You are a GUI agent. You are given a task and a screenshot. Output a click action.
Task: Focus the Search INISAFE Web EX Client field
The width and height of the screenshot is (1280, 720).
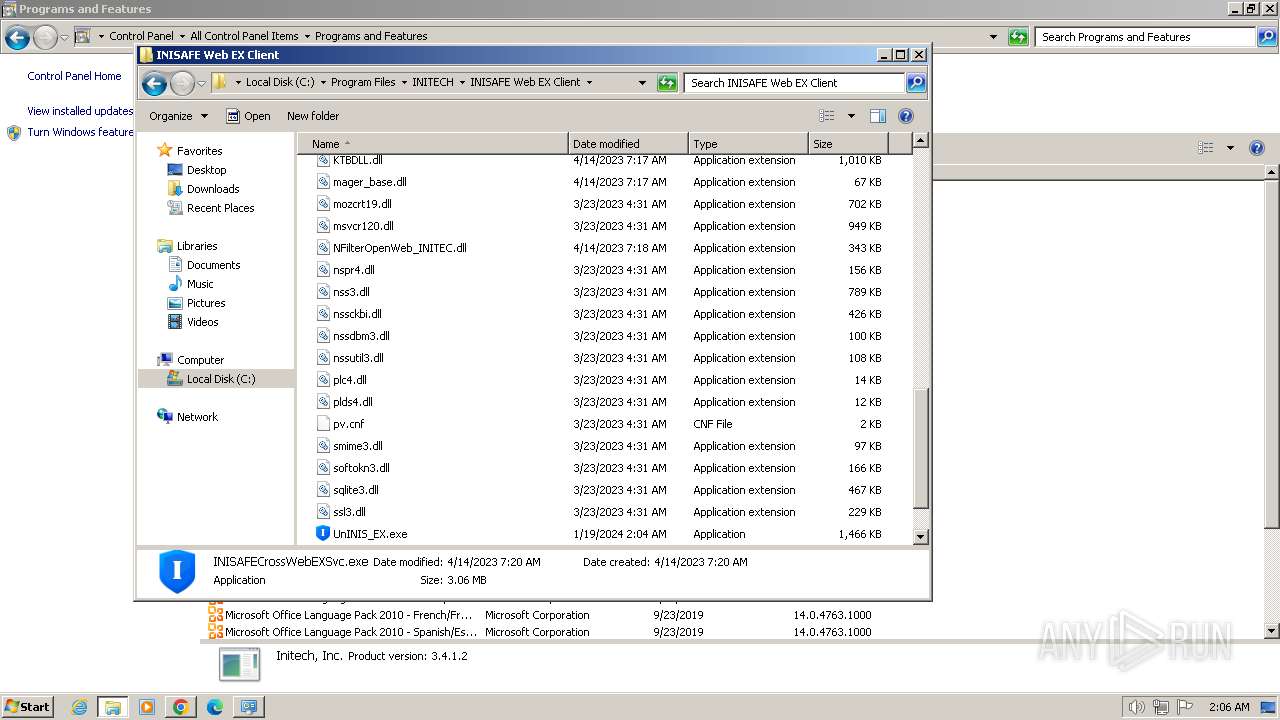795,83
